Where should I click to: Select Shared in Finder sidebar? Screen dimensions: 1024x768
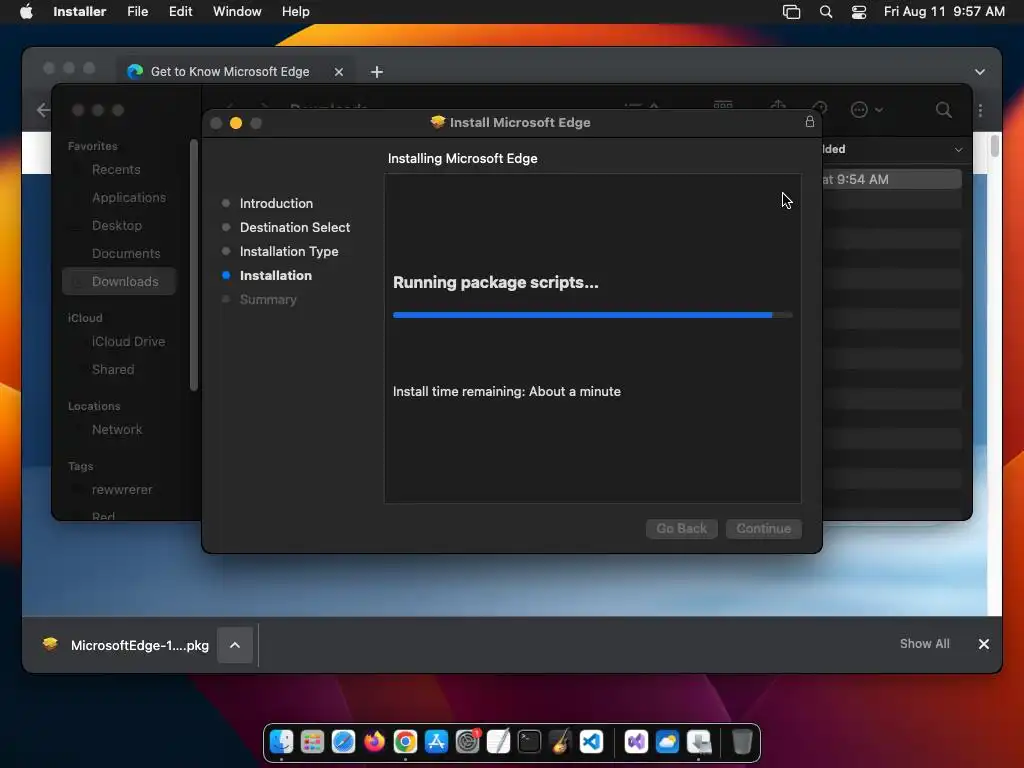[112, 370]
